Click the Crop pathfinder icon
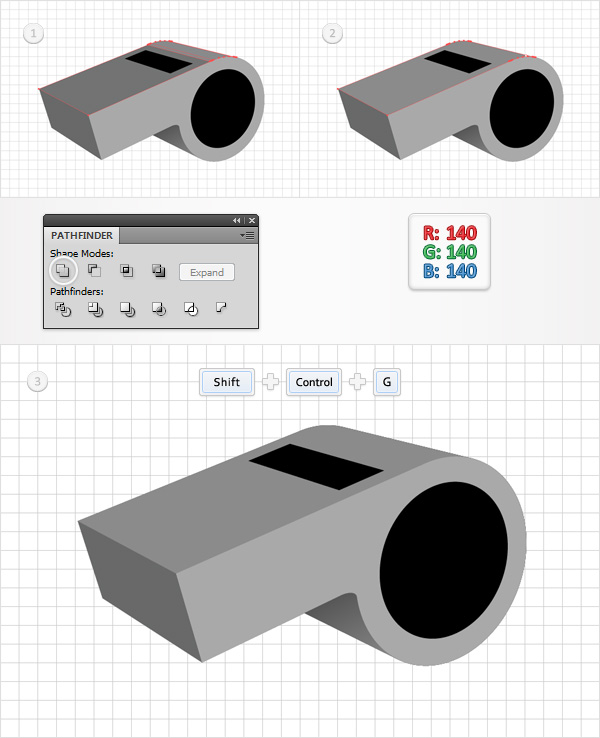 tap(159, 309)
